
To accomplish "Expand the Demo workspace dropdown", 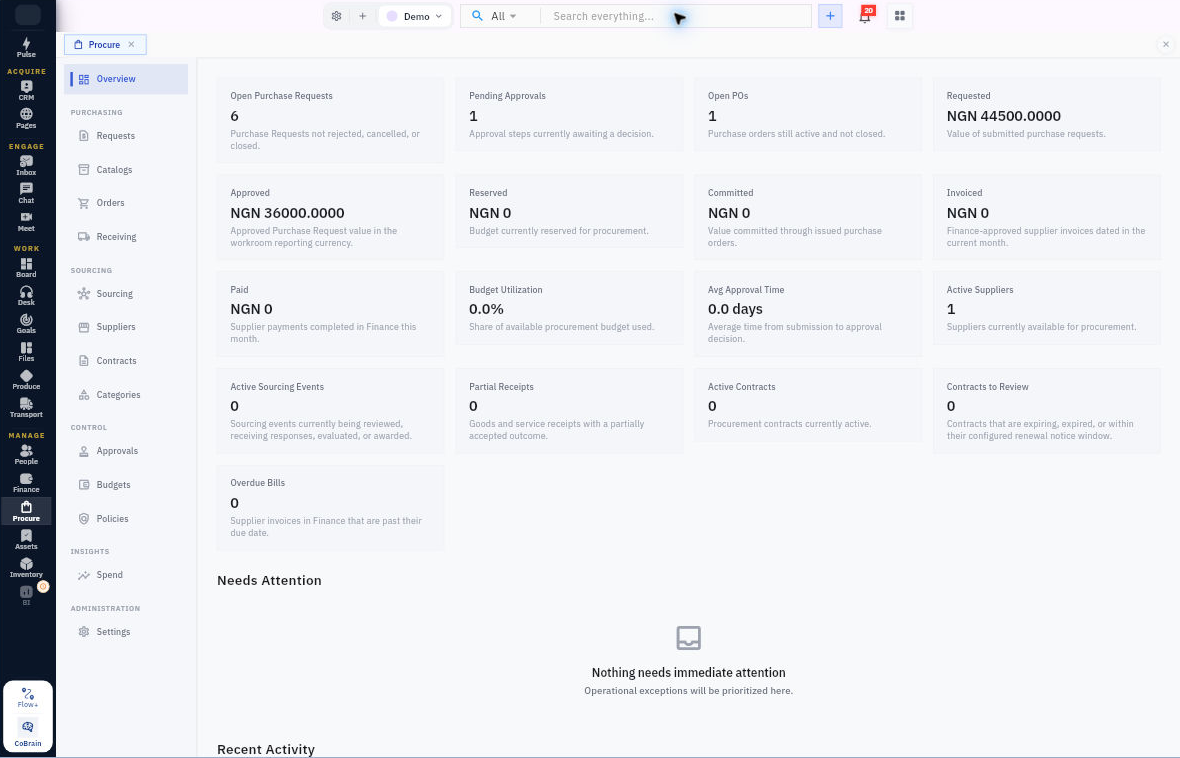I will [415, 16].
